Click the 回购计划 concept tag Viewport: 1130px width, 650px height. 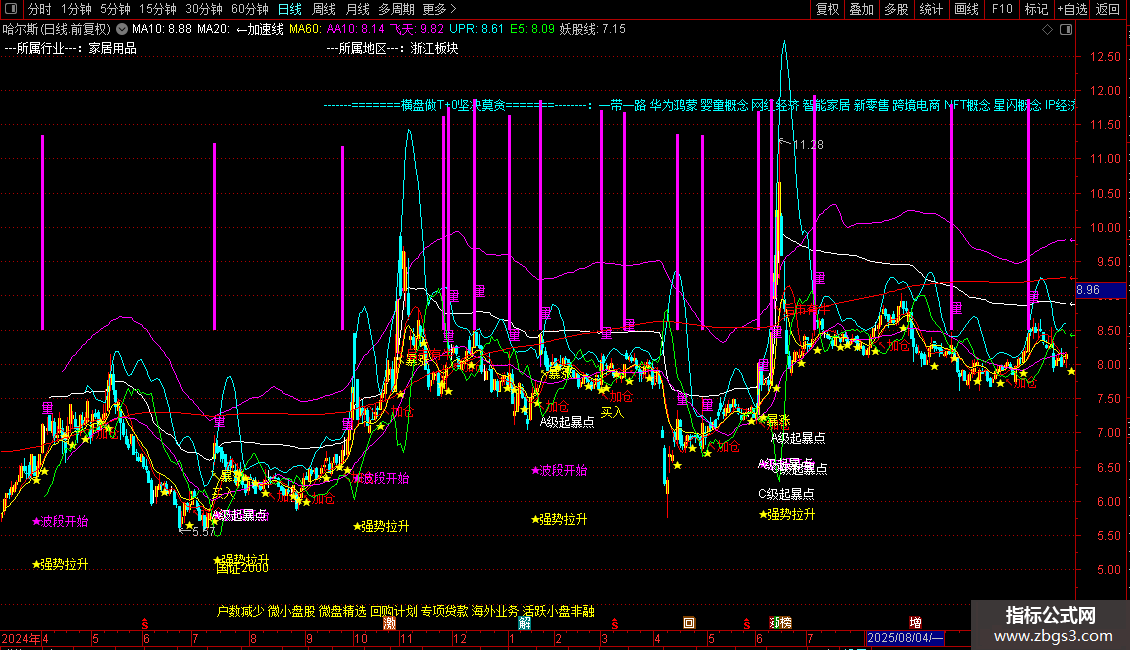click(393, 611)
